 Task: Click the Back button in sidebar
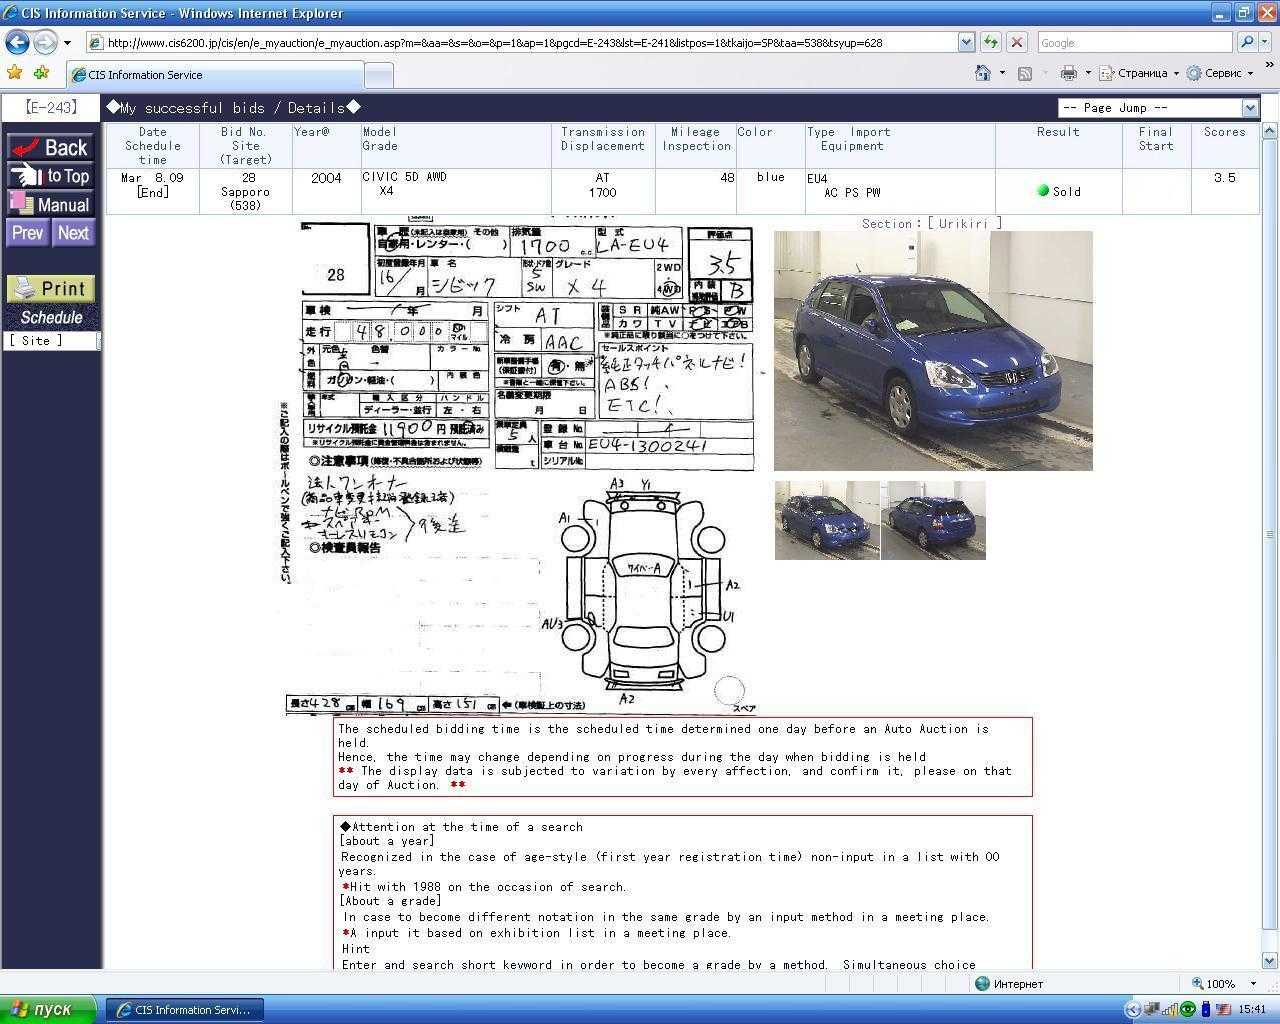50,147
